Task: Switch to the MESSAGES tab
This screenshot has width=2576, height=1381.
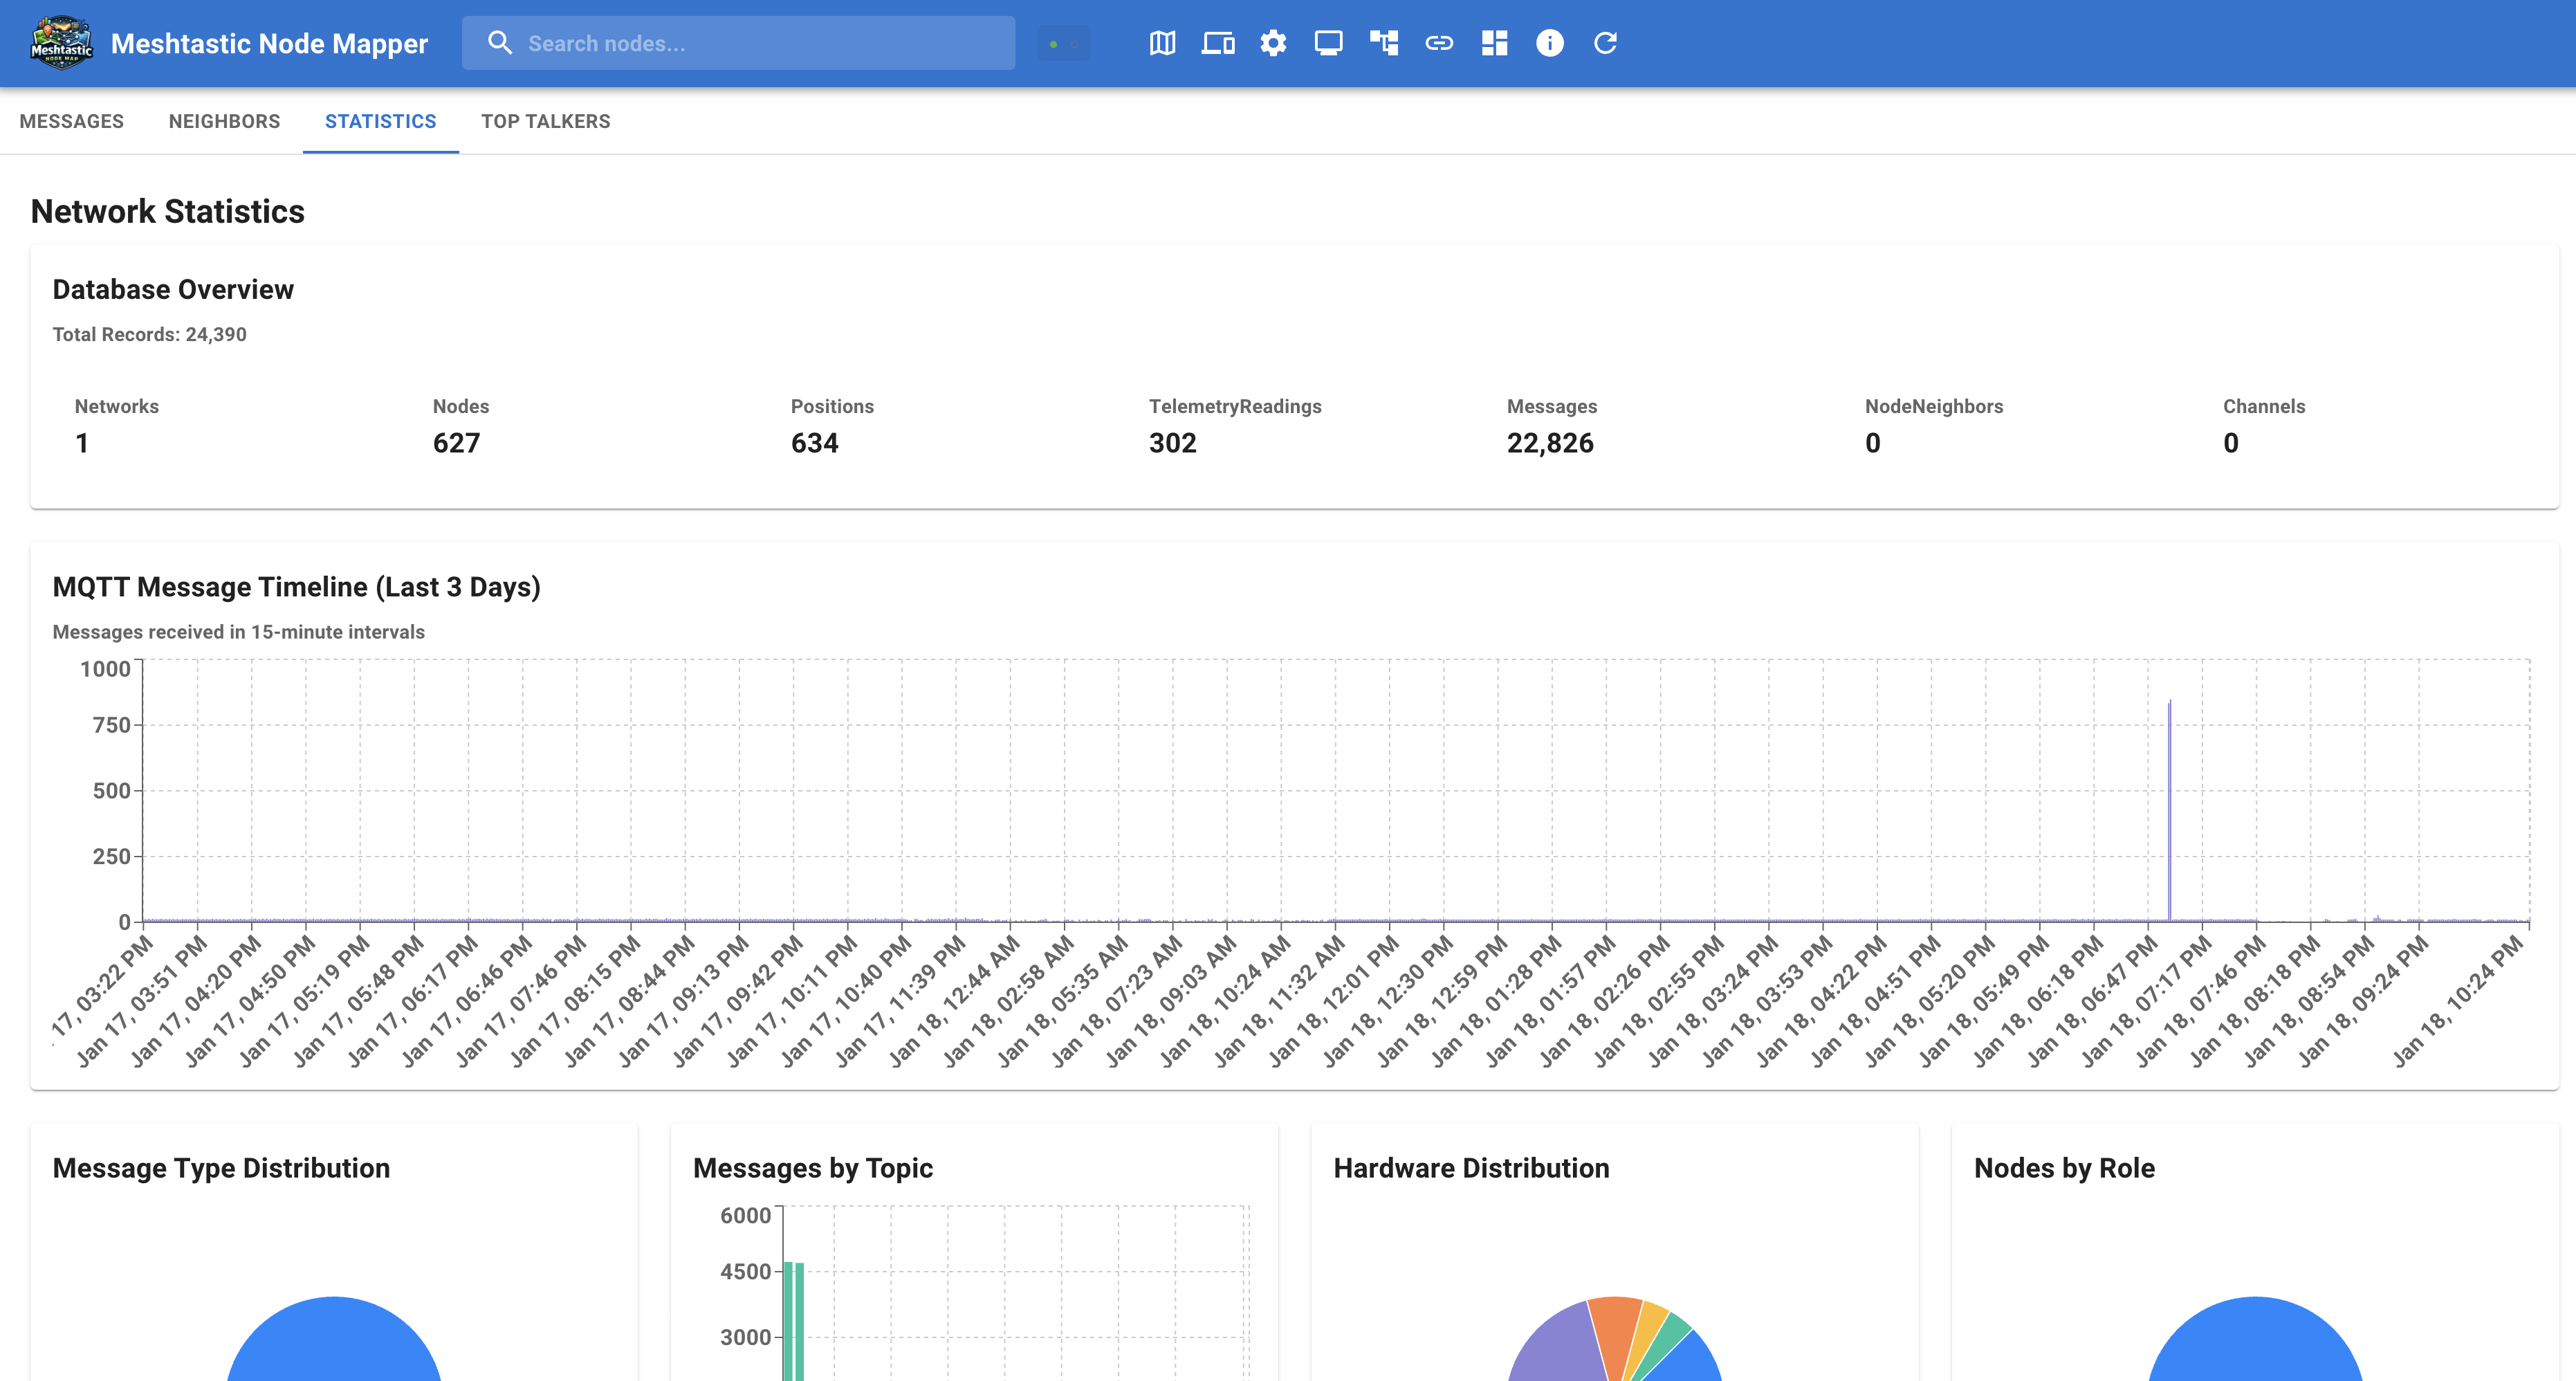Action: [71, 121]
